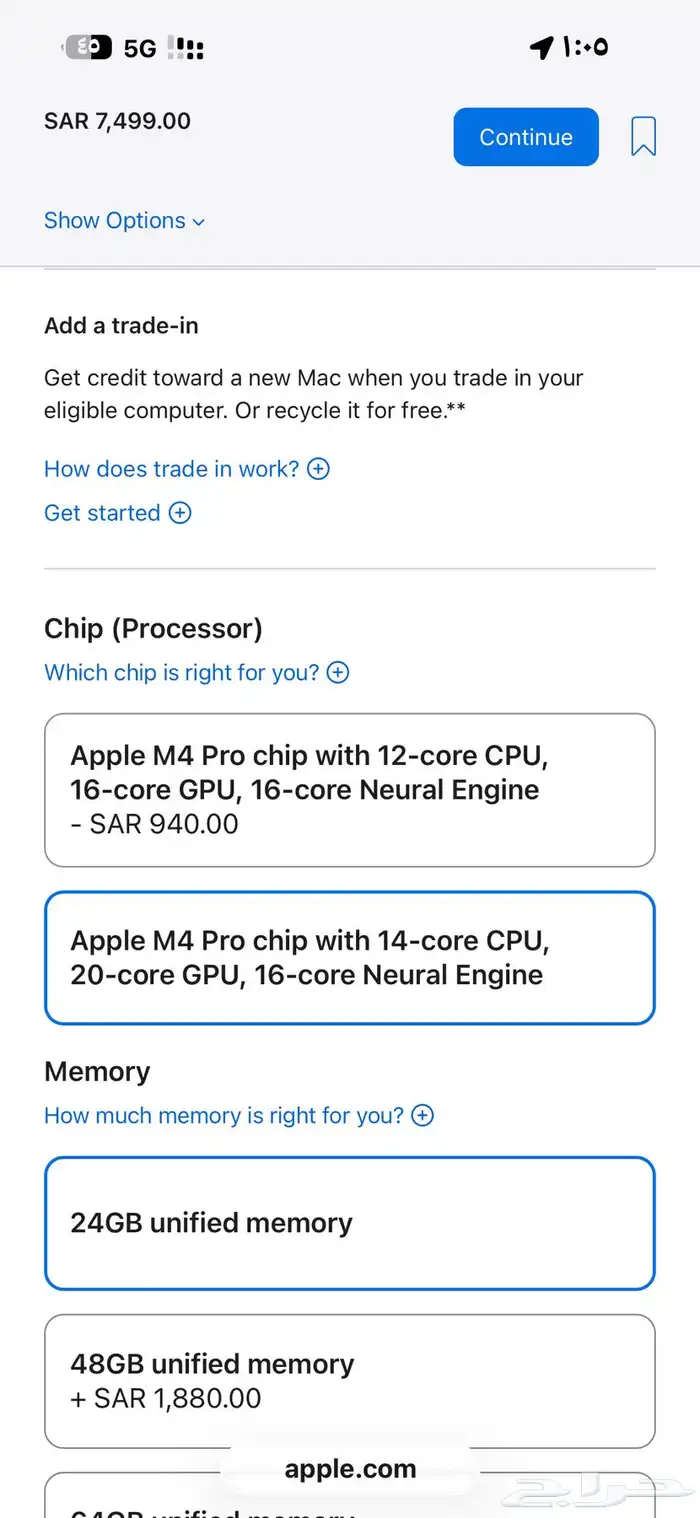The height and width of the screenshot is (1518, 700).
Task: Tap the chevron next to Show Options
Action: pos(198,222)
